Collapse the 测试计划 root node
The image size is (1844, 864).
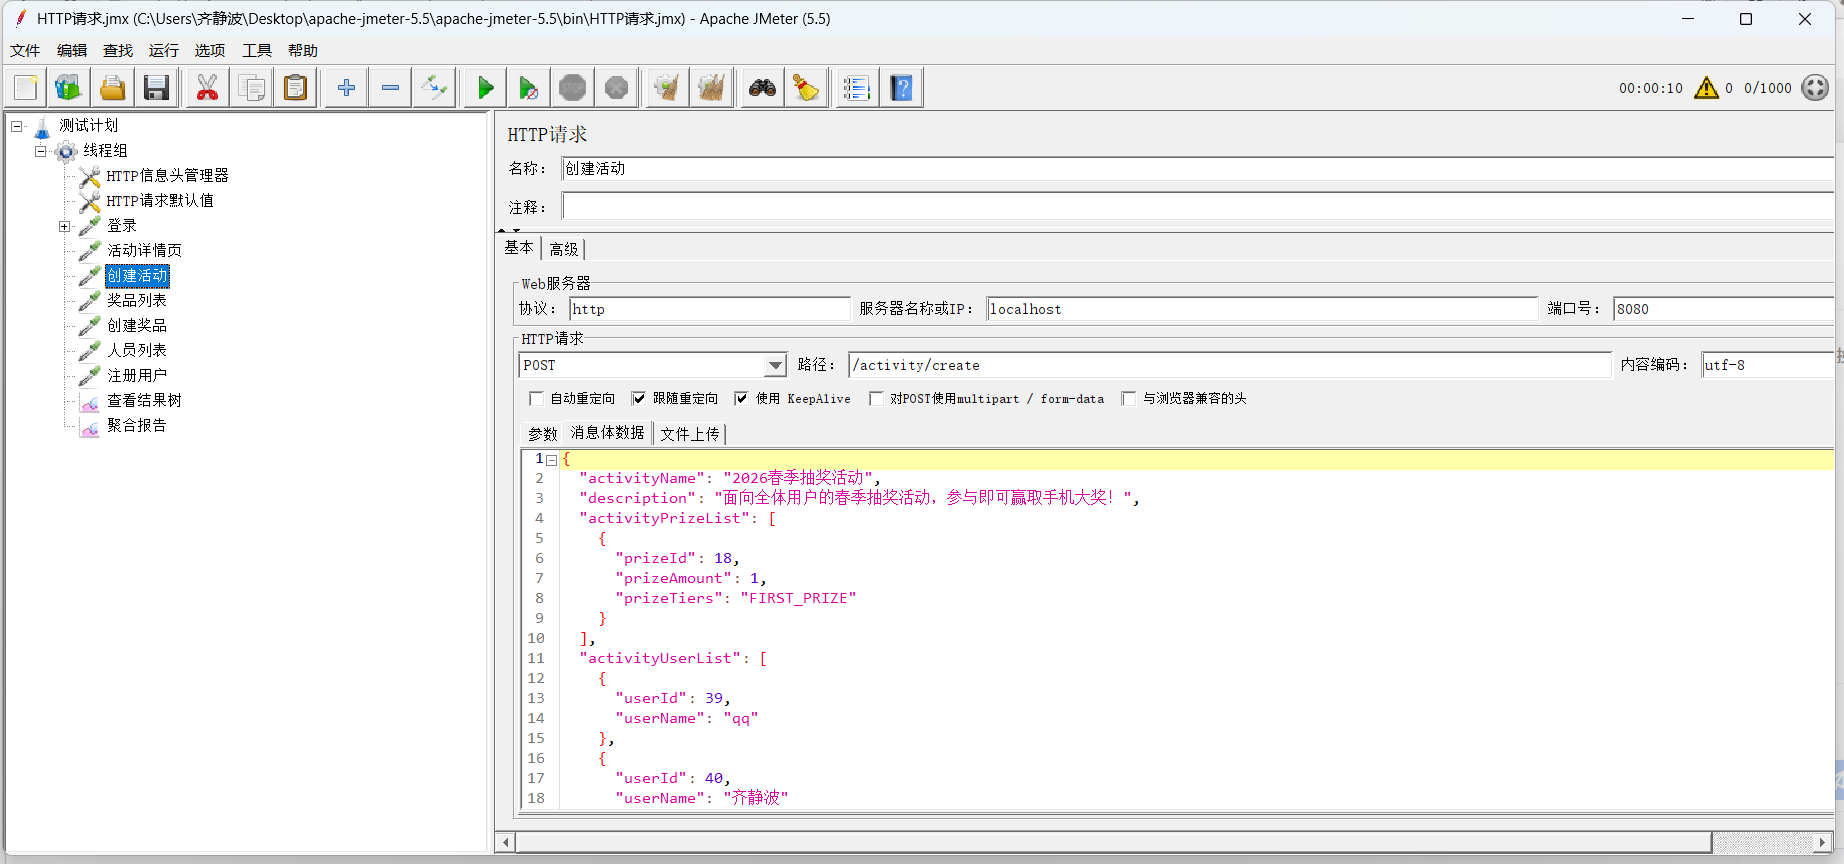point(17,126)
